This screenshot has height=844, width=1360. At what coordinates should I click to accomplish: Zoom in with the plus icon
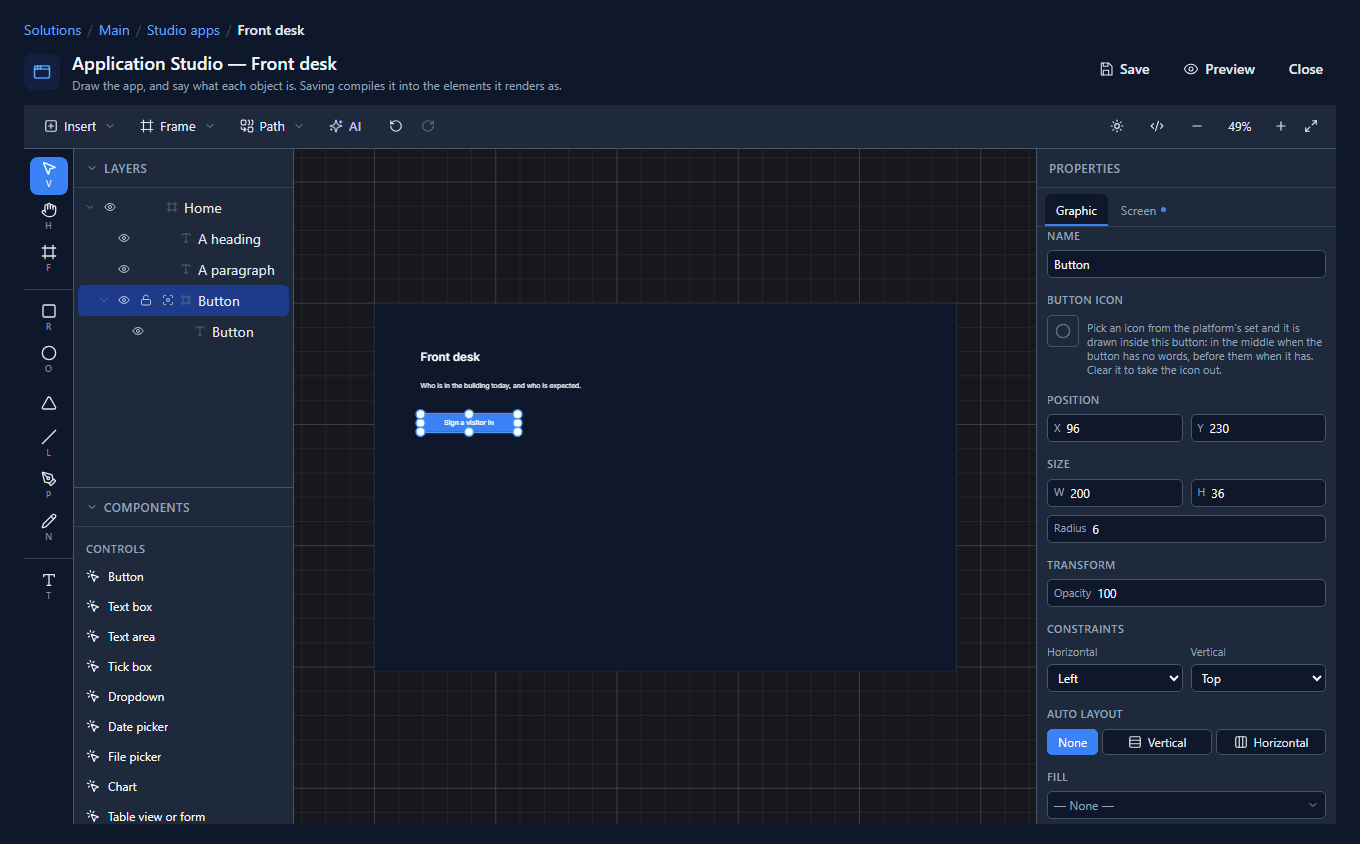pos(1281,126)
